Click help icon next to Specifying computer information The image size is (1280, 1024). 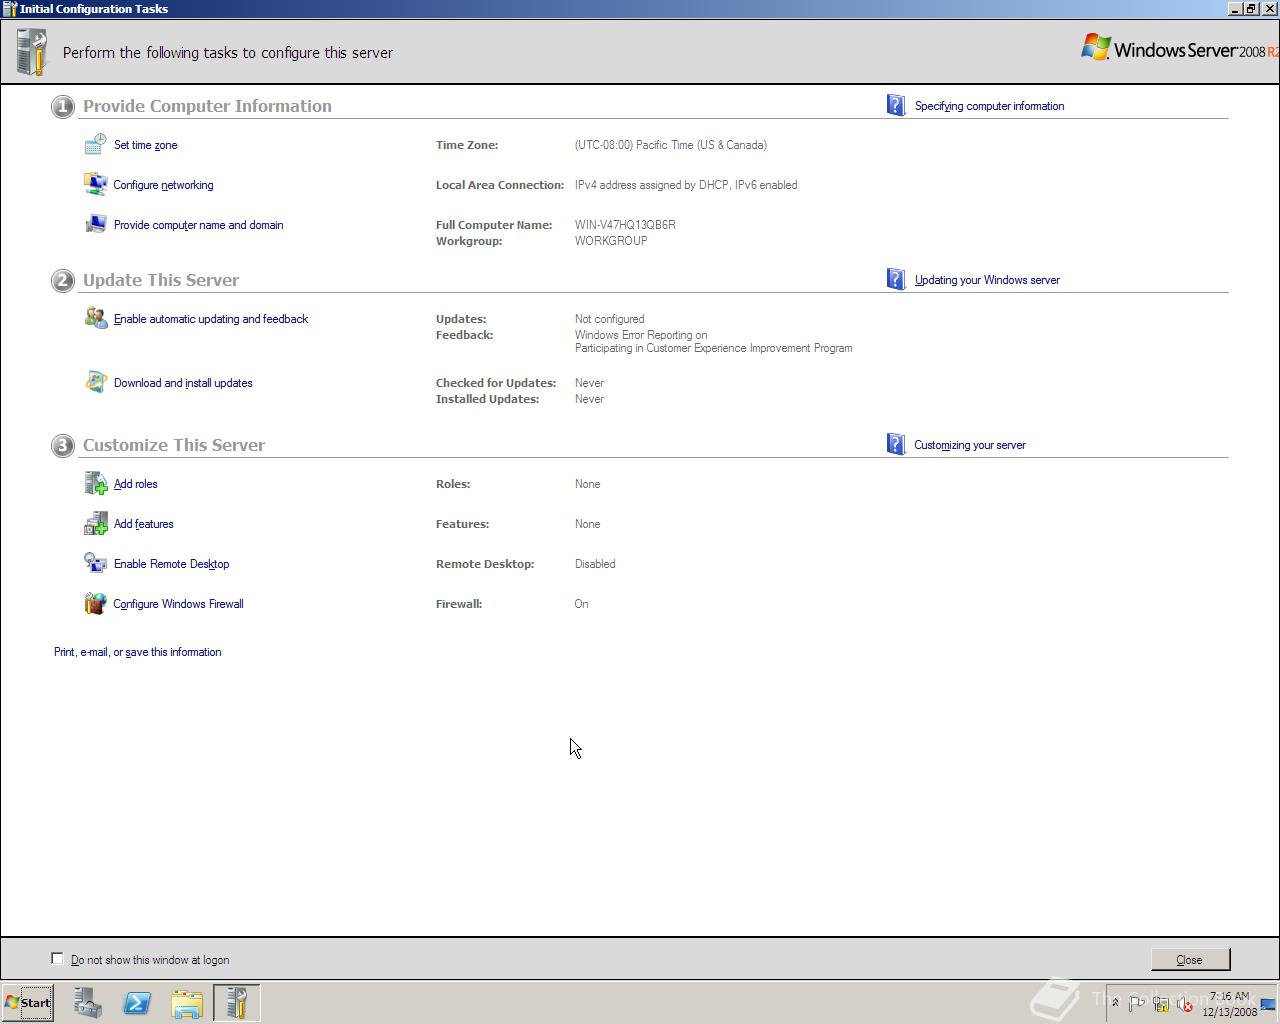pos(896,105)
